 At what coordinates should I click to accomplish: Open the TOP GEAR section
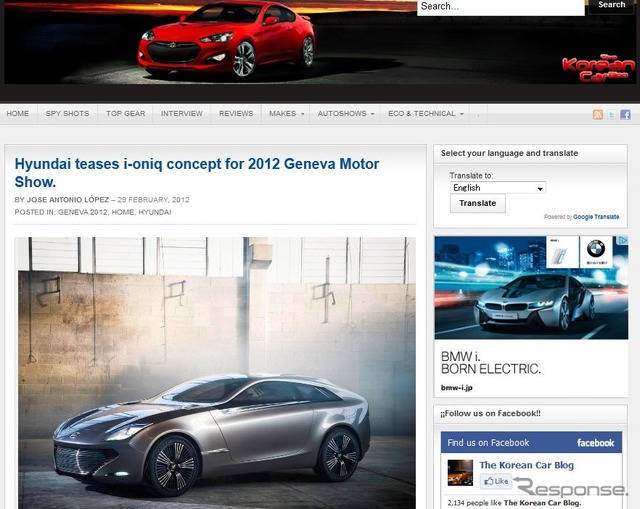click(x=125, y=114)
